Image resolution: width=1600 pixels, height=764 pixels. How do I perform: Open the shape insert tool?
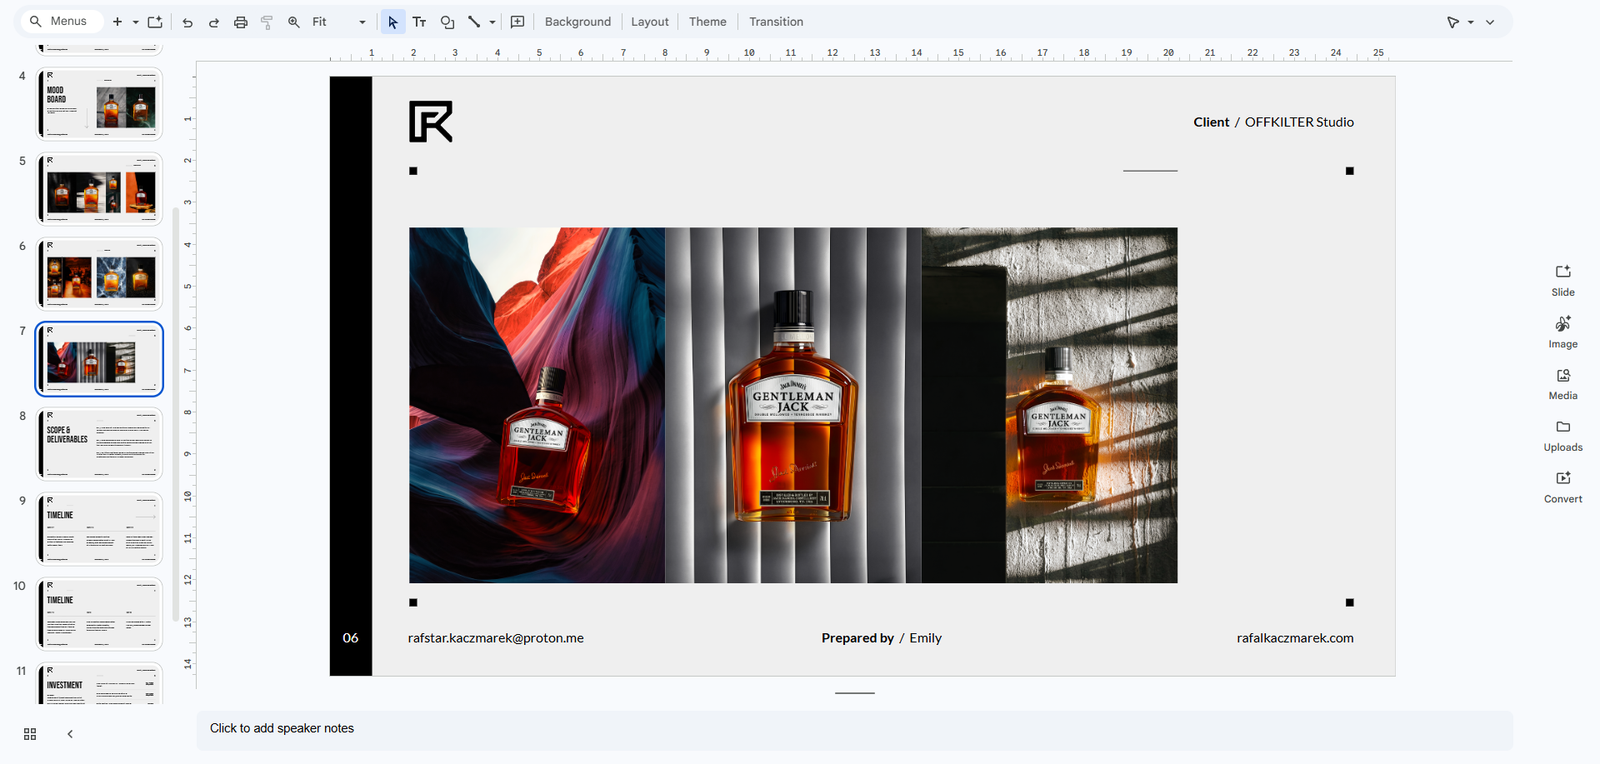(447, 22)
